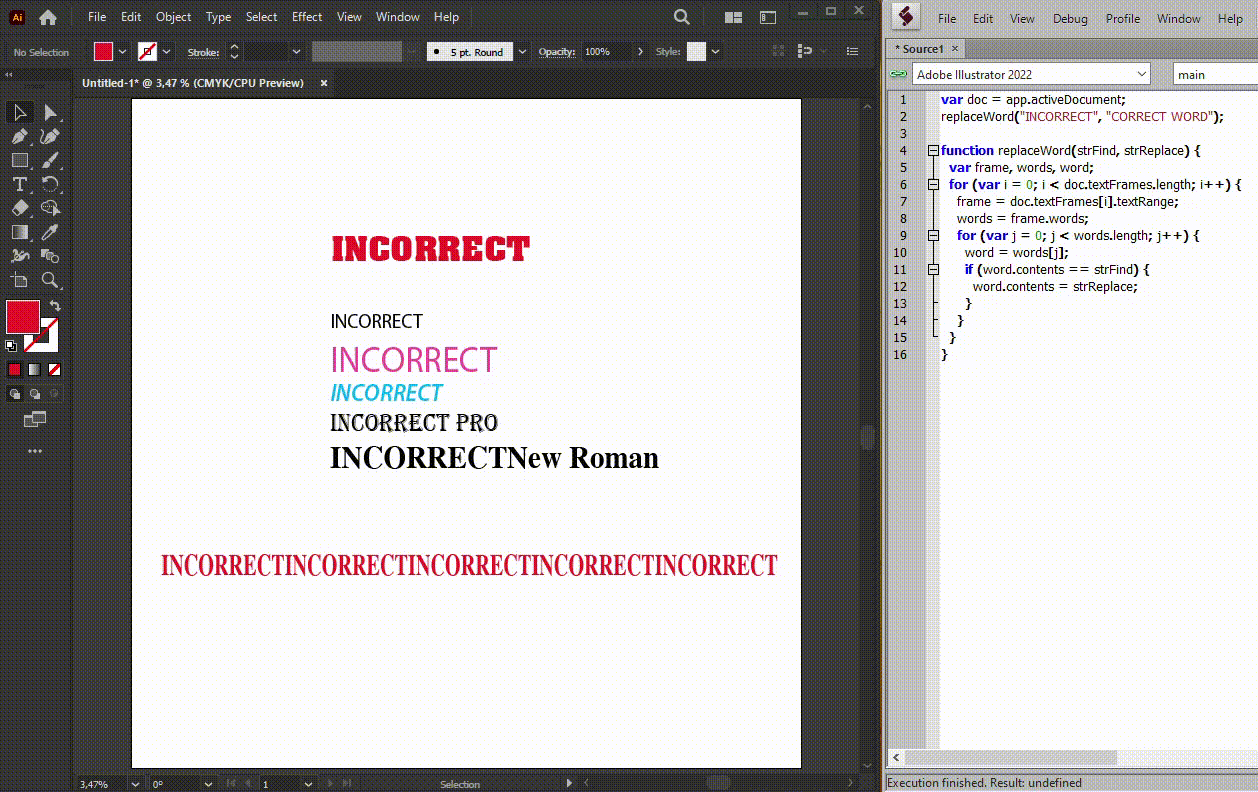The image size is (1258, 792).
Task: Reset default fill and stroke
Action: tap(11, 346)
